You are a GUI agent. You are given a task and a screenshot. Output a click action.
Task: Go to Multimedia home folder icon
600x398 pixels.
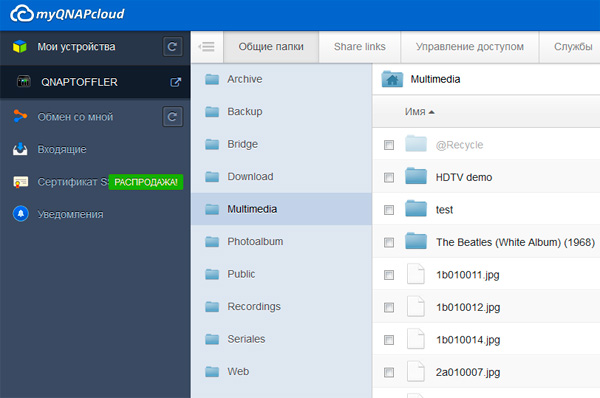pos(392,79)
